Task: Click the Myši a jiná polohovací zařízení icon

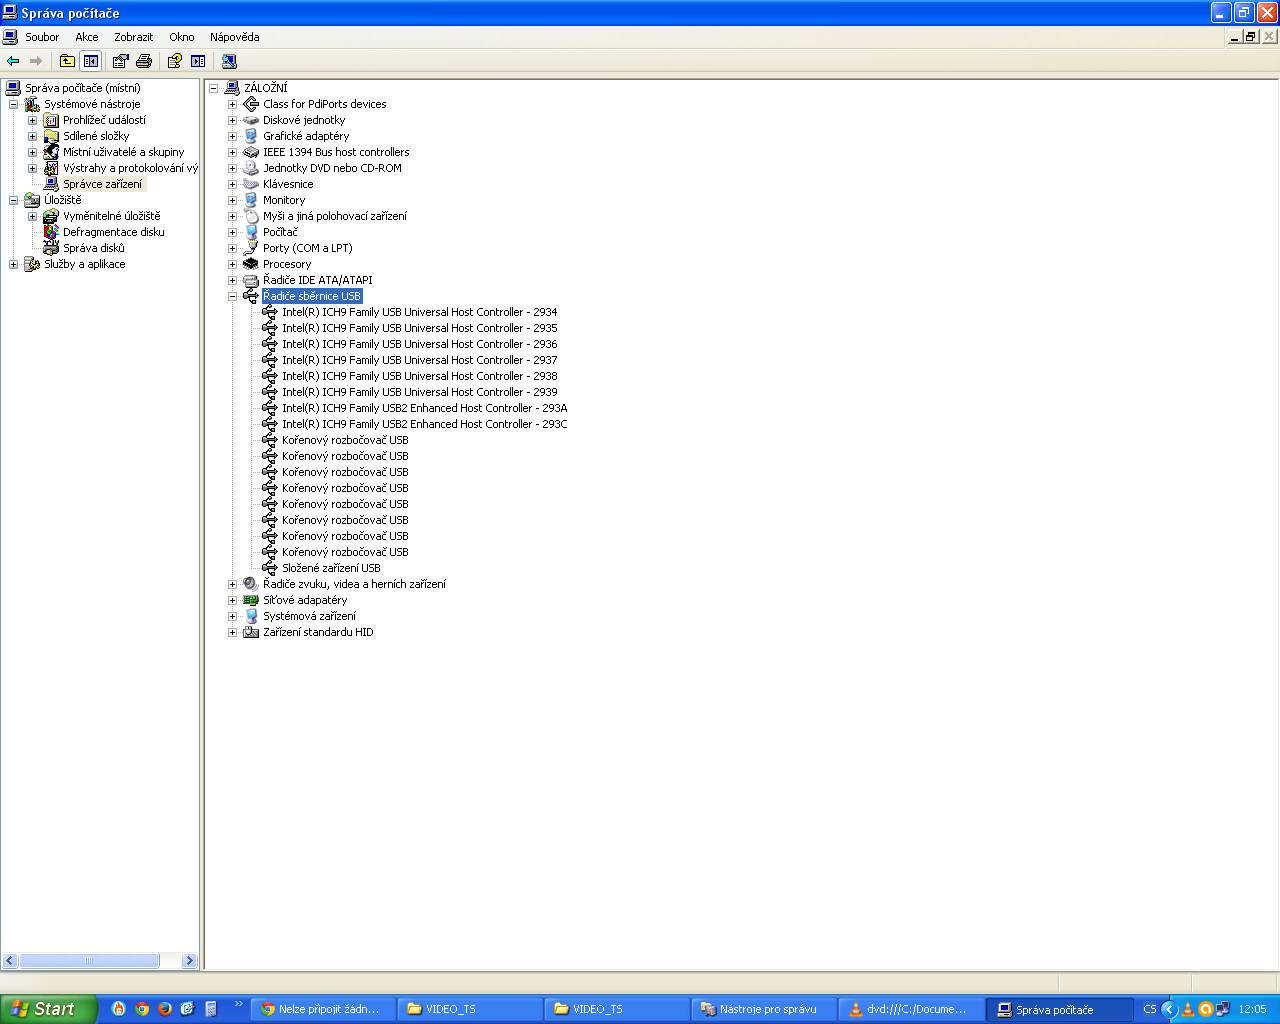Action: coord(251,216)
